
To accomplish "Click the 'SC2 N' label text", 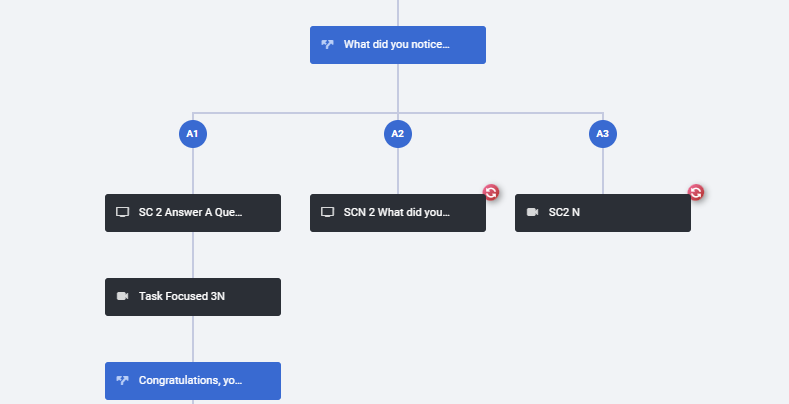I will point(564,212).
